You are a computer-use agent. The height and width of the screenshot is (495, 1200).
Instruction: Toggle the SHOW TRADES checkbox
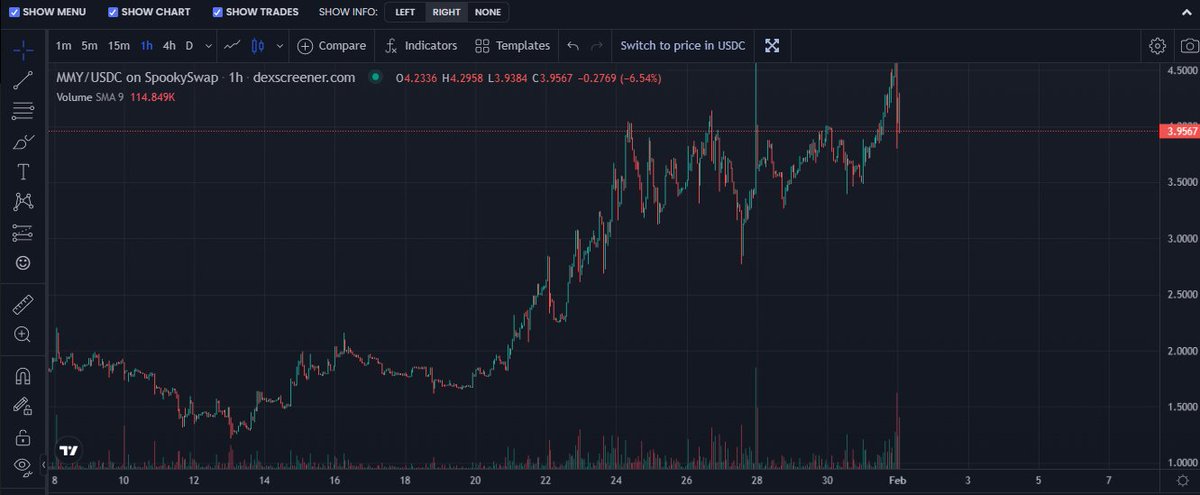[x=218, y=12]
